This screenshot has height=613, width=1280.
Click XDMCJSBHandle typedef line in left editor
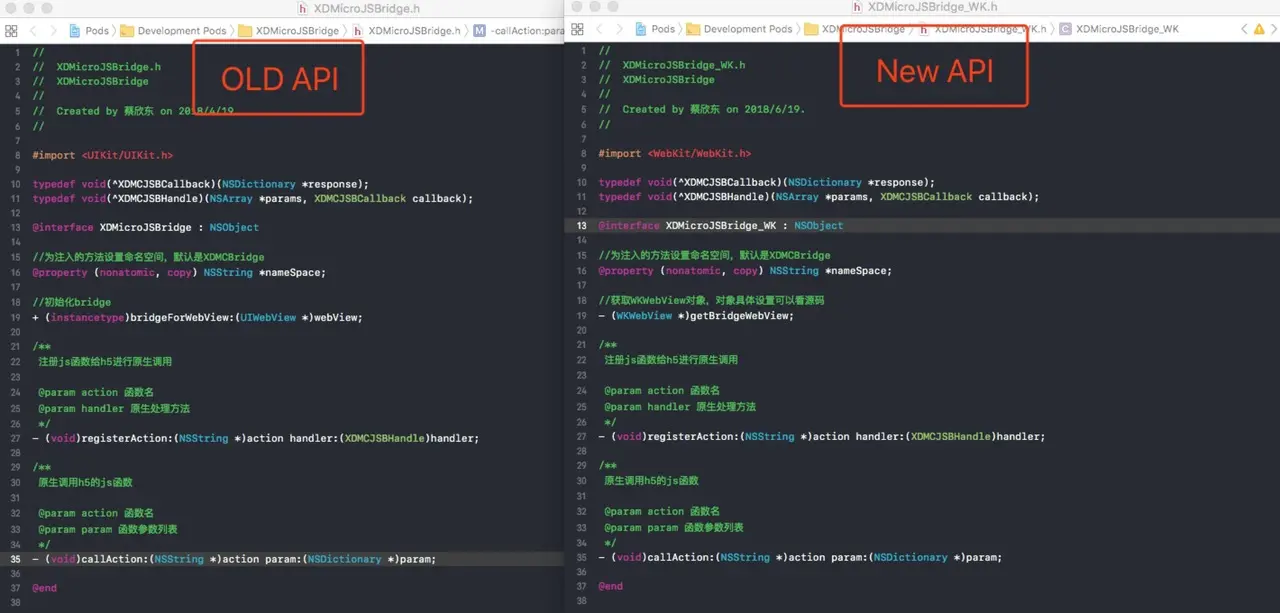pos(253,198)
